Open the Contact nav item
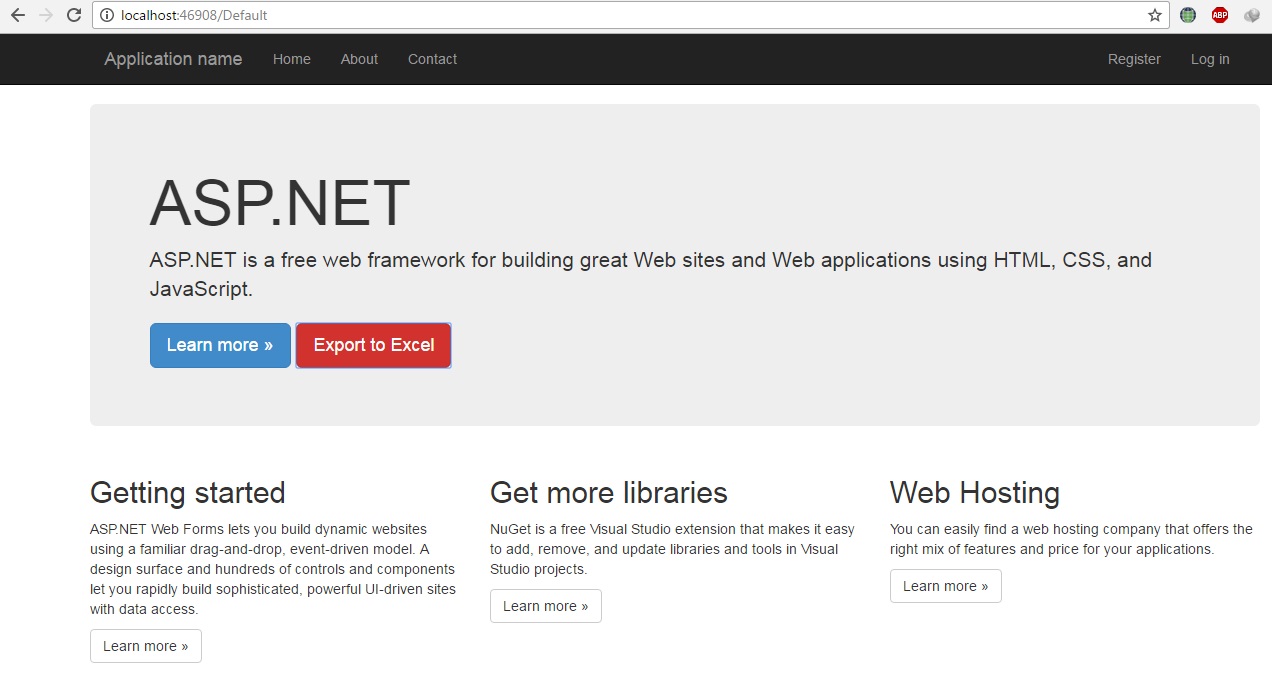Screen dimensions: 1272x685 pos(432,59)
